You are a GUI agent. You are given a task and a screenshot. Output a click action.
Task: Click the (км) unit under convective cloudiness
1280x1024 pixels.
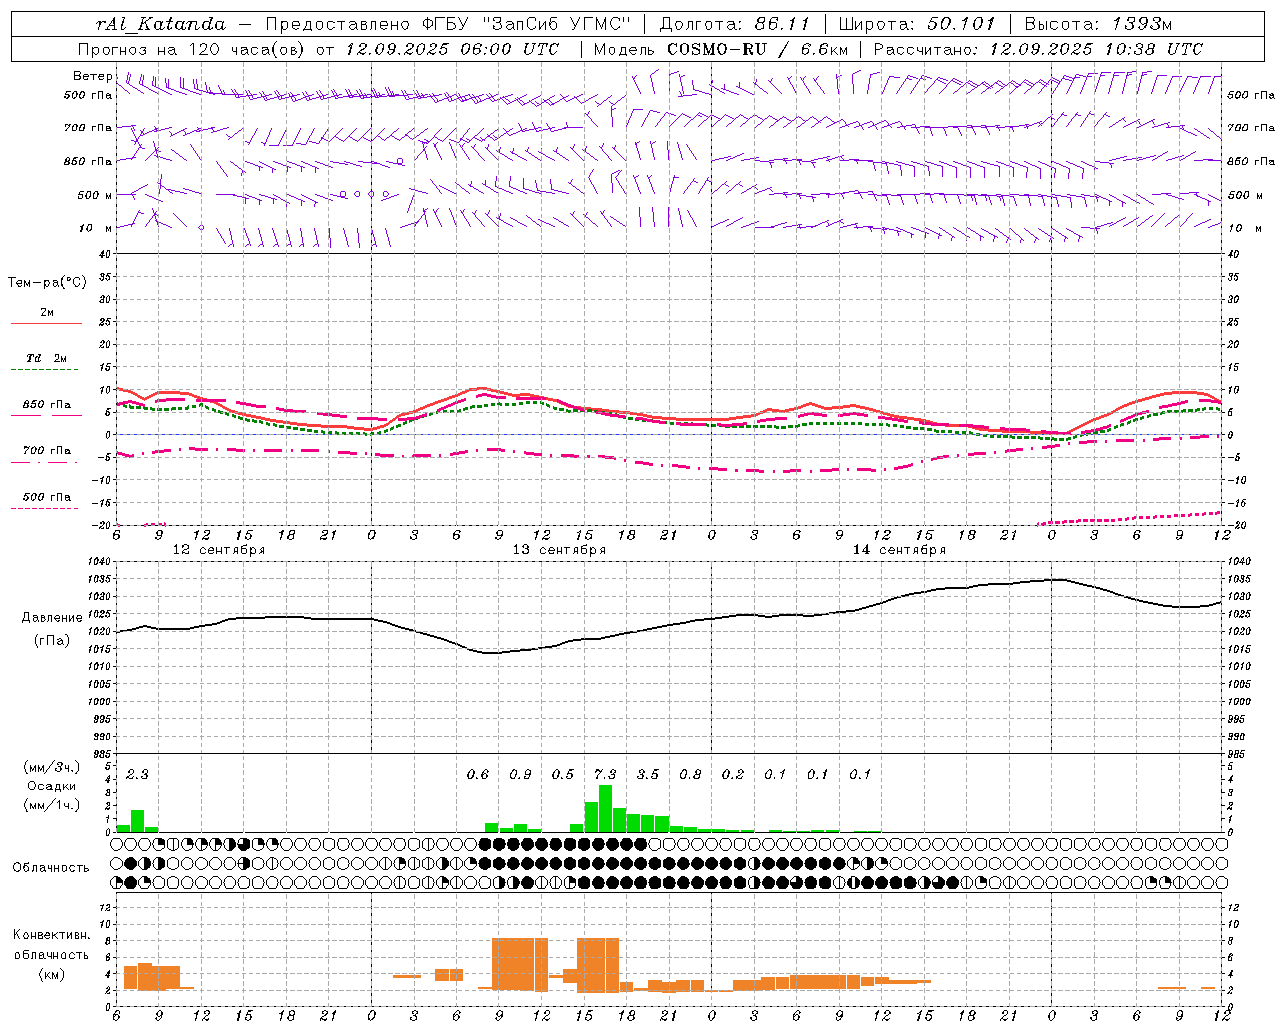pyautogui.click(x=51, y=974)
